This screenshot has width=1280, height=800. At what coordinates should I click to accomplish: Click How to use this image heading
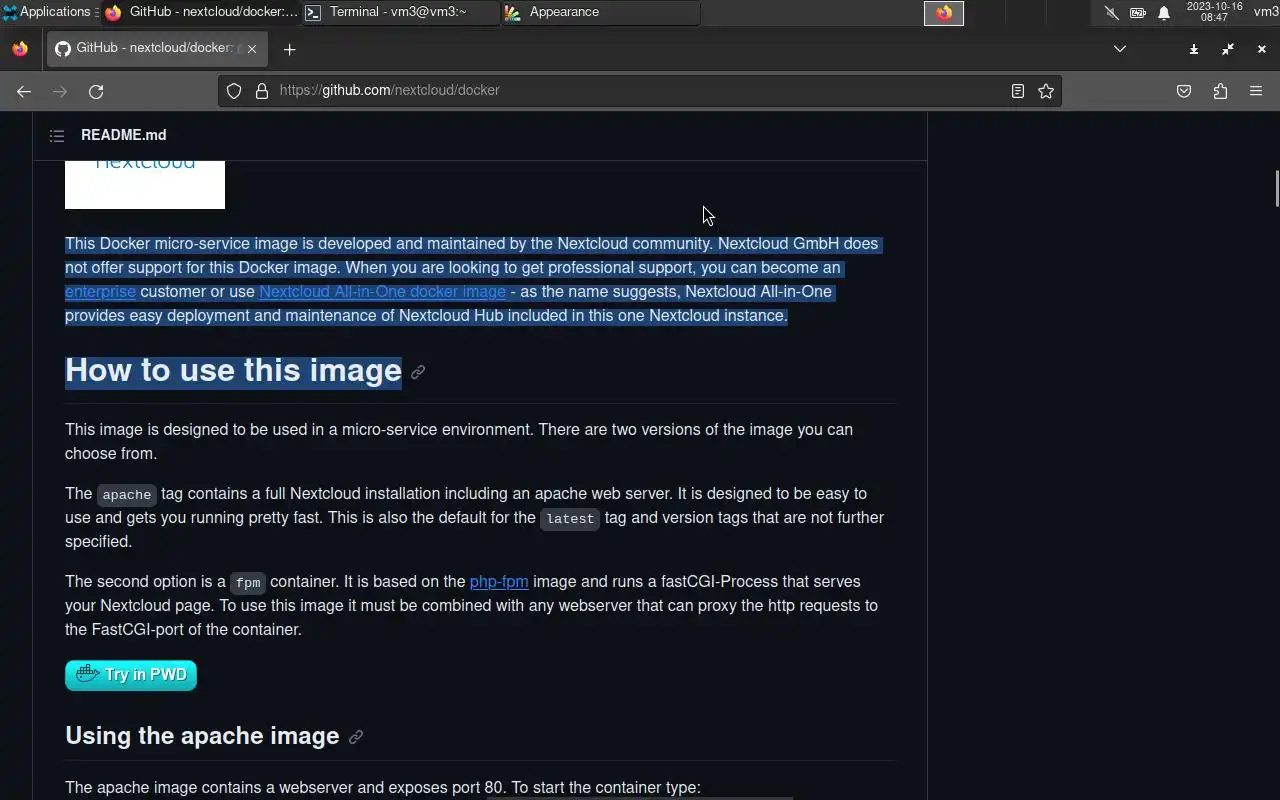coord(233,371)
